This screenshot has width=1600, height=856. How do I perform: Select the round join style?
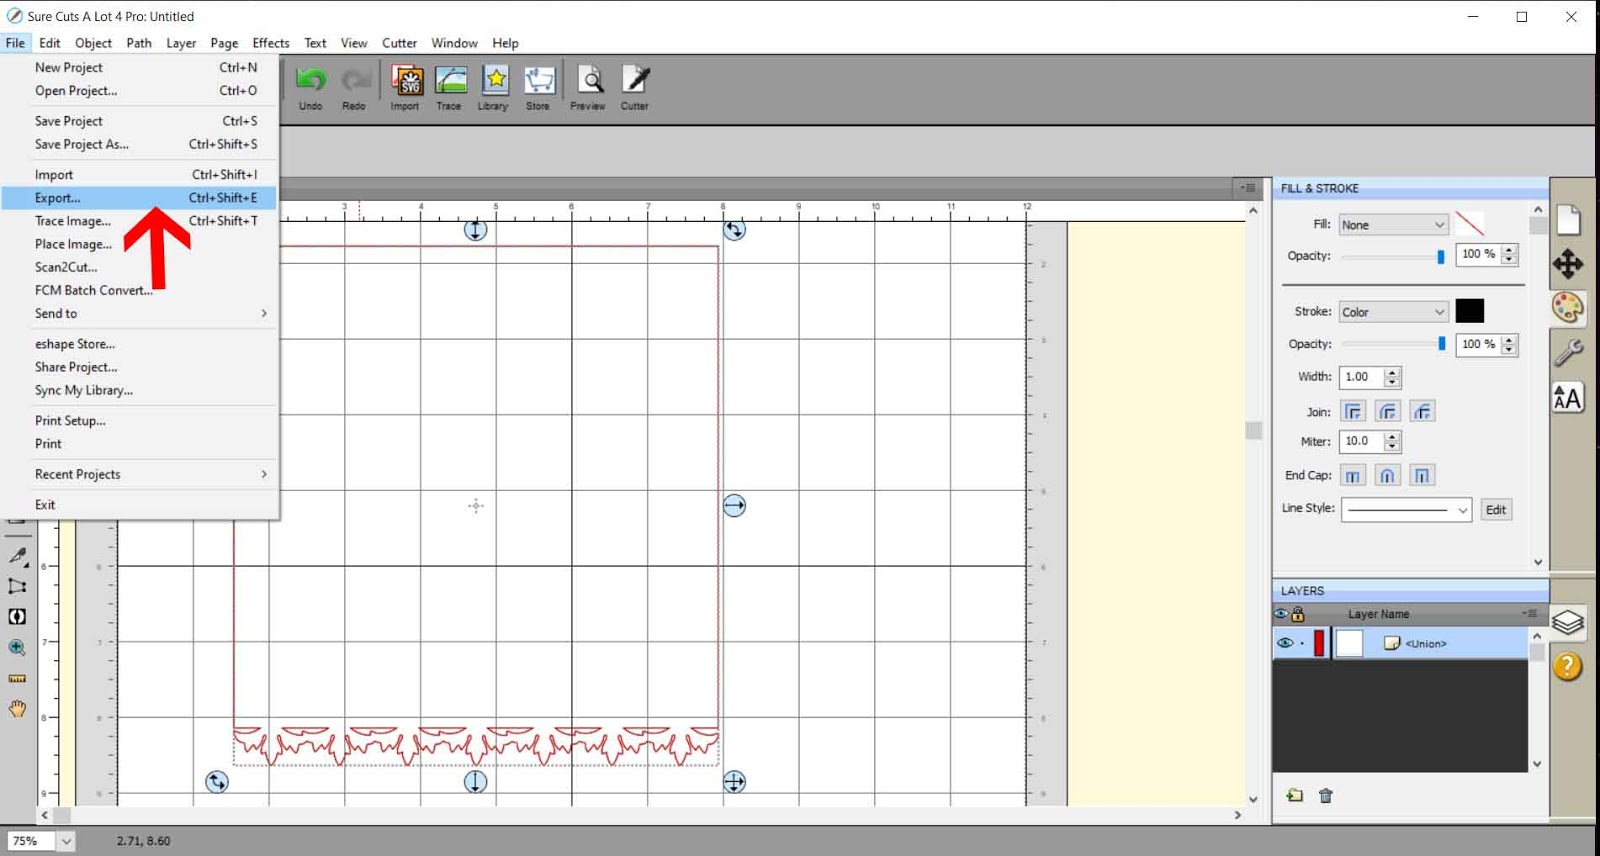[x=1387, y=411]
